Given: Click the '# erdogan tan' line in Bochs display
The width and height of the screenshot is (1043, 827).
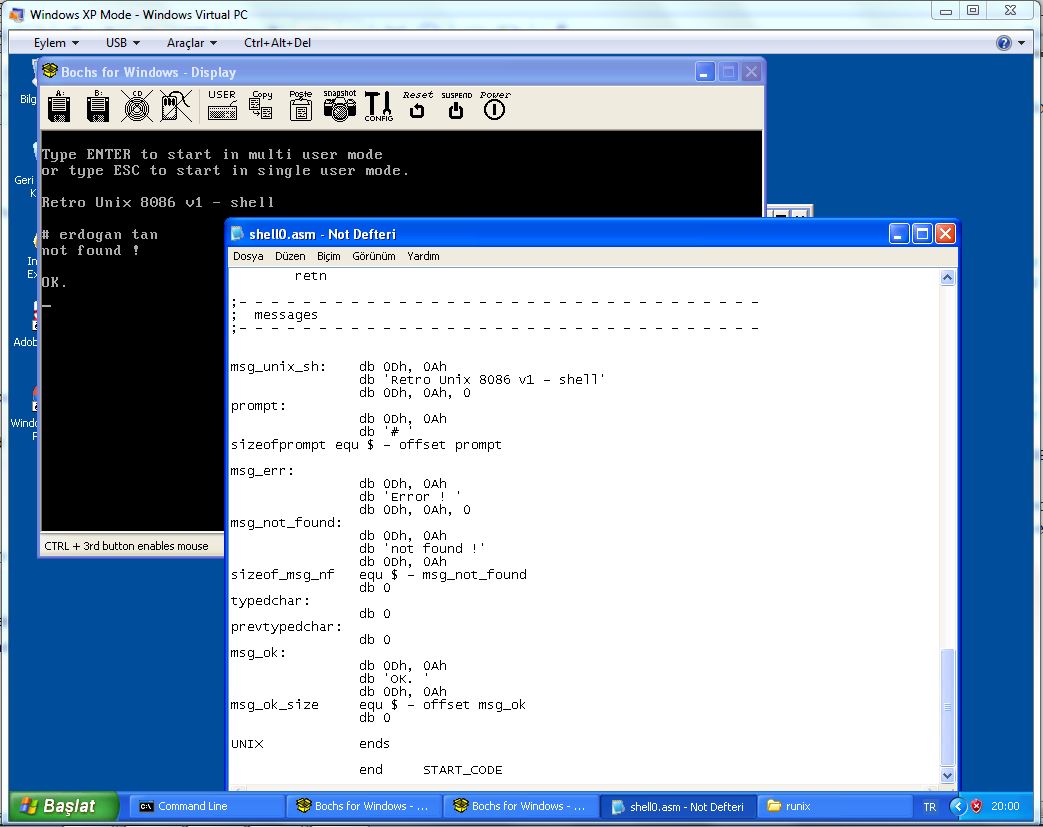Looking at the screenshot, I should 100,234.
